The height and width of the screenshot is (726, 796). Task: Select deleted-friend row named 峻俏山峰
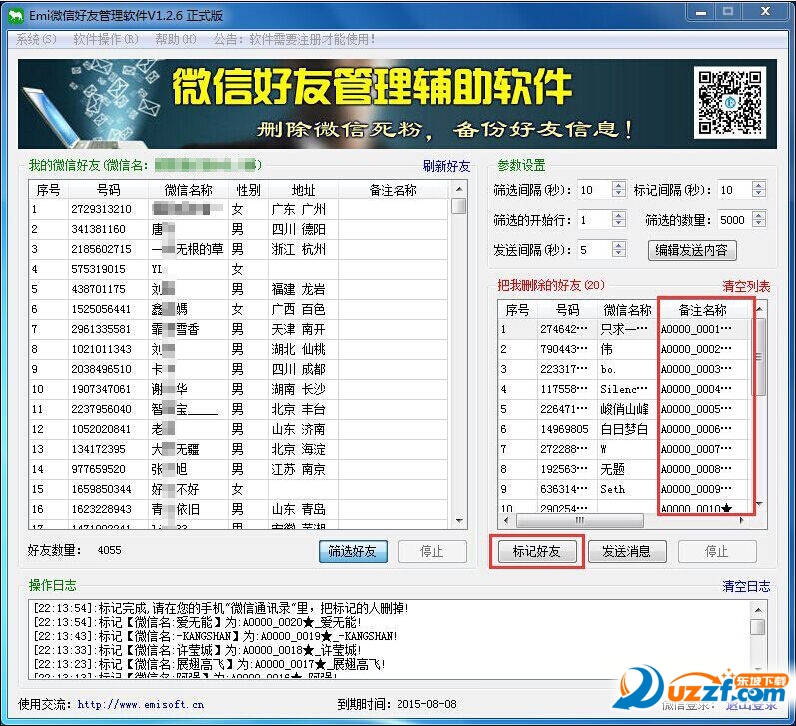(x=623, y=409)
